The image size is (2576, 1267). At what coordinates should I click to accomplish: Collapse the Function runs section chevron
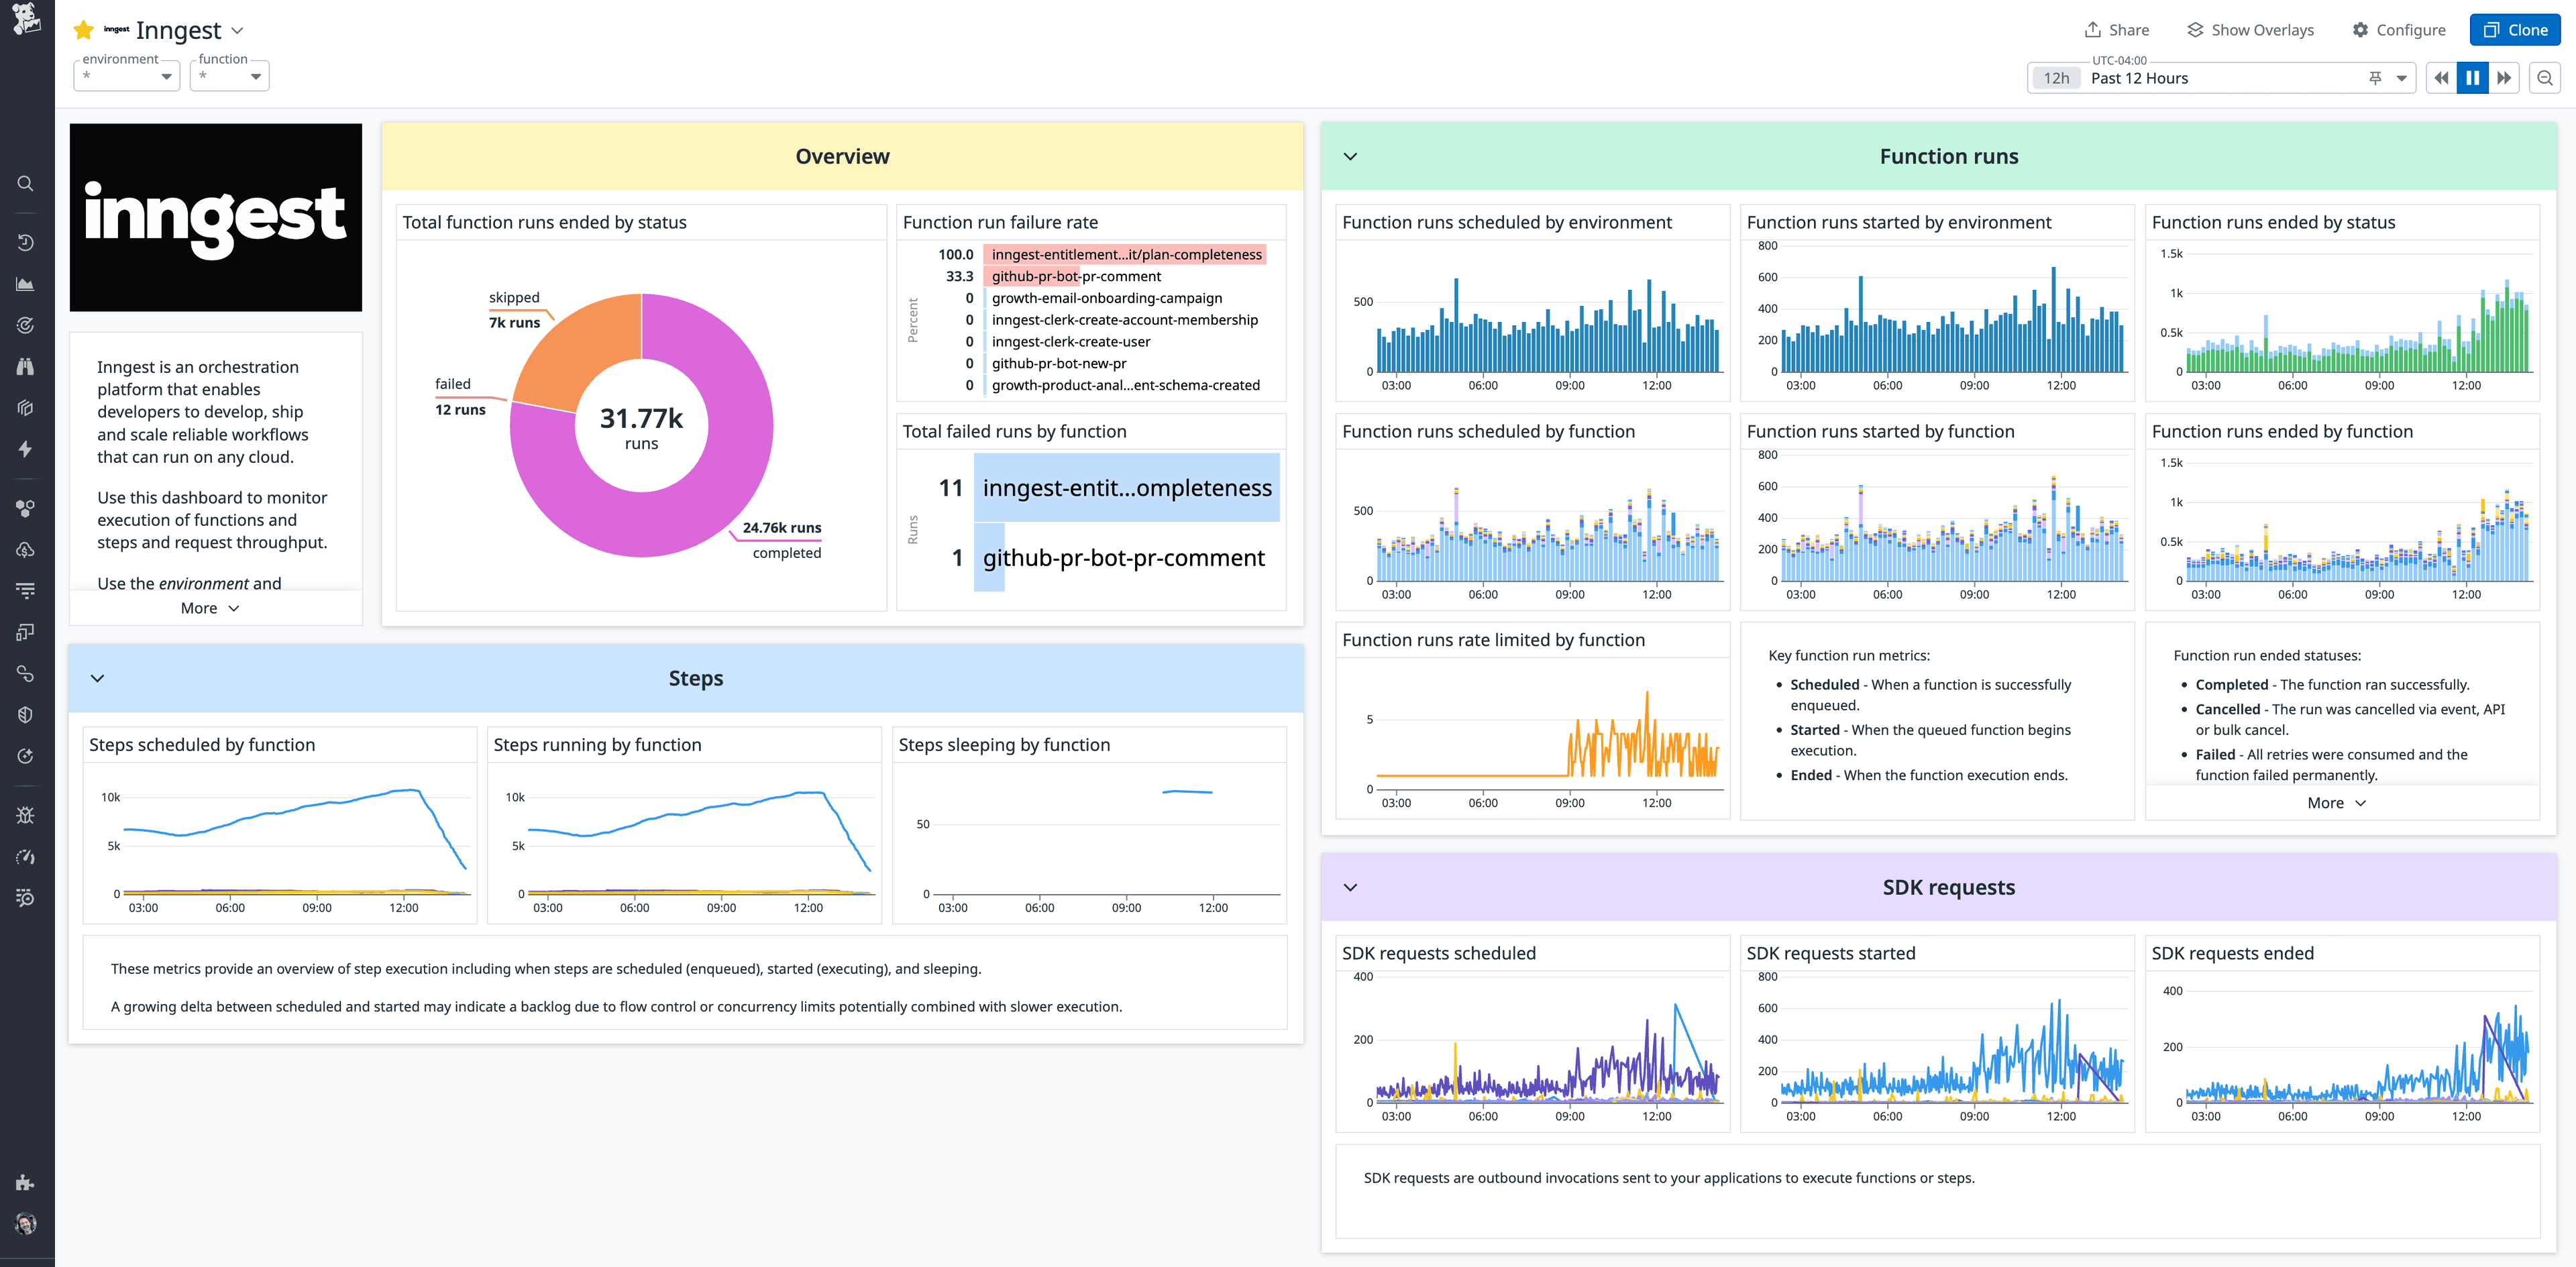click(x=1350, y=156)
